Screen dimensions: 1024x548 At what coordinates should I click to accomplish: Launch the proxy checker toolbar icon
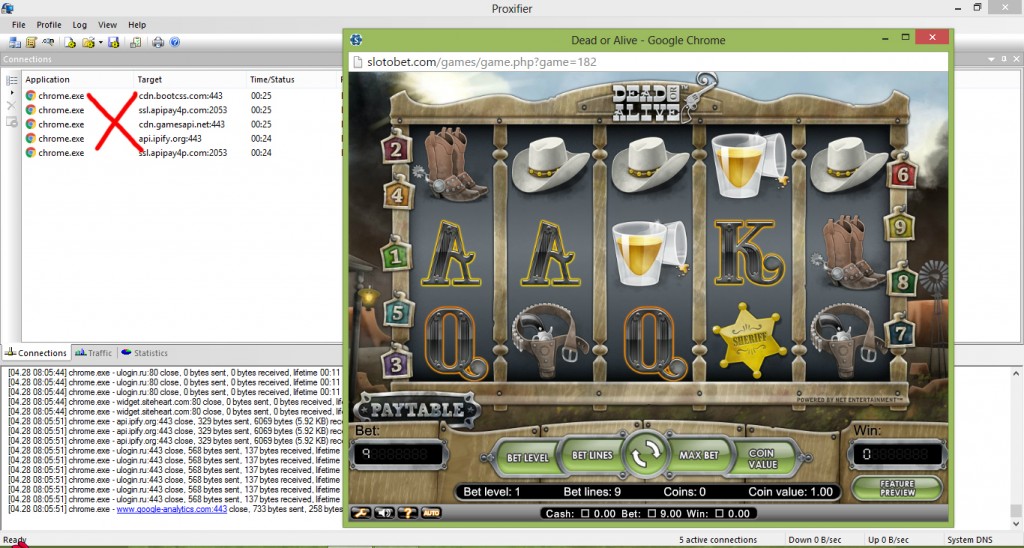[x=135, y=42]
